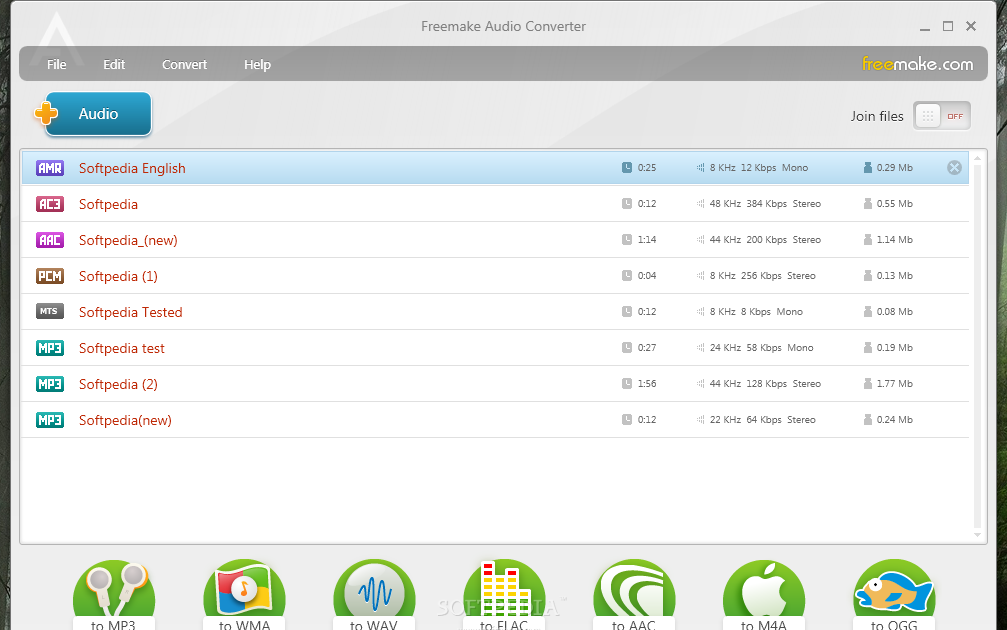Select the file named Softpedia_(new)

click(x=128, y=240)
